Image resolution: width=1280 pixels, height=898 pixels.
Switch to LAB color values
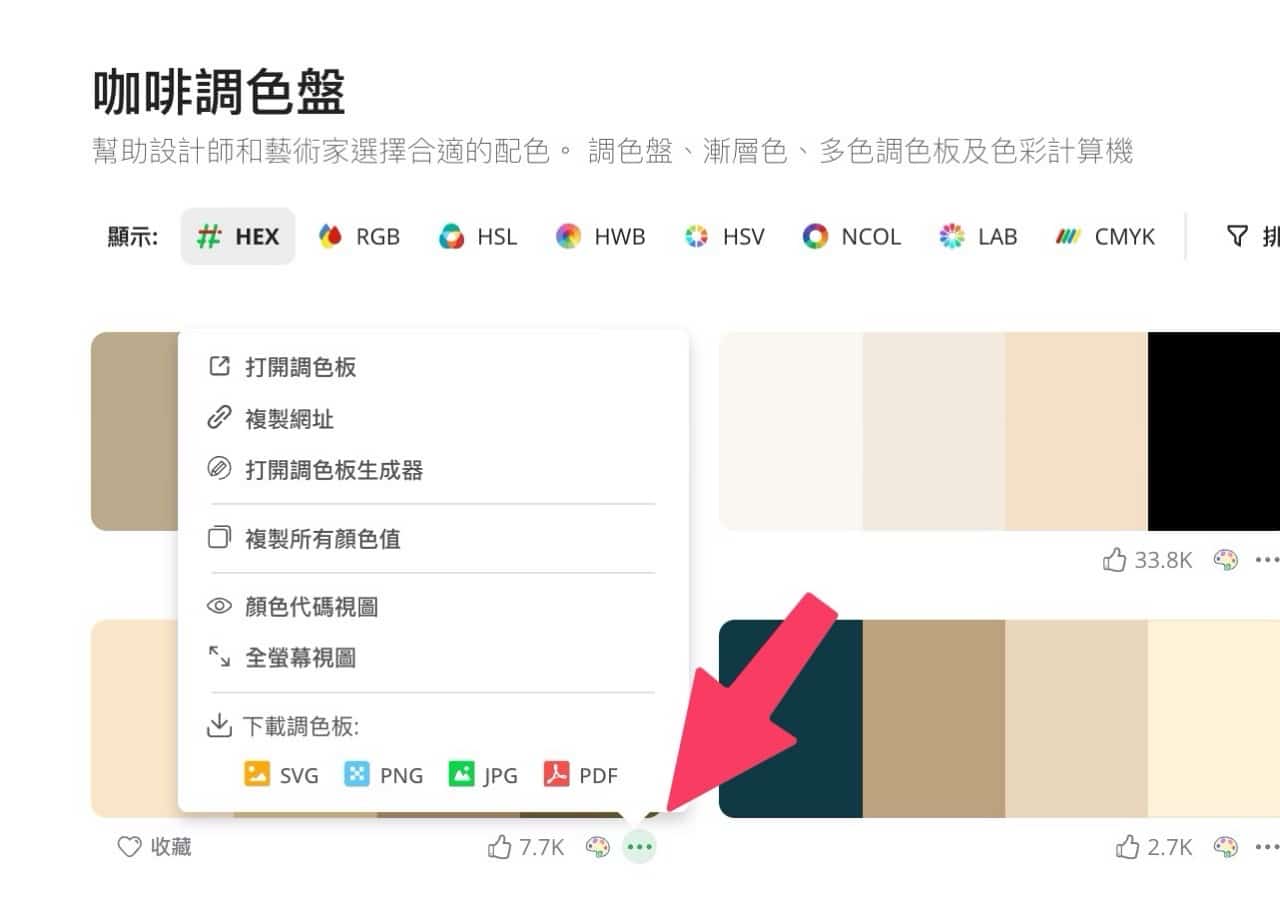(x=950, y=236)
